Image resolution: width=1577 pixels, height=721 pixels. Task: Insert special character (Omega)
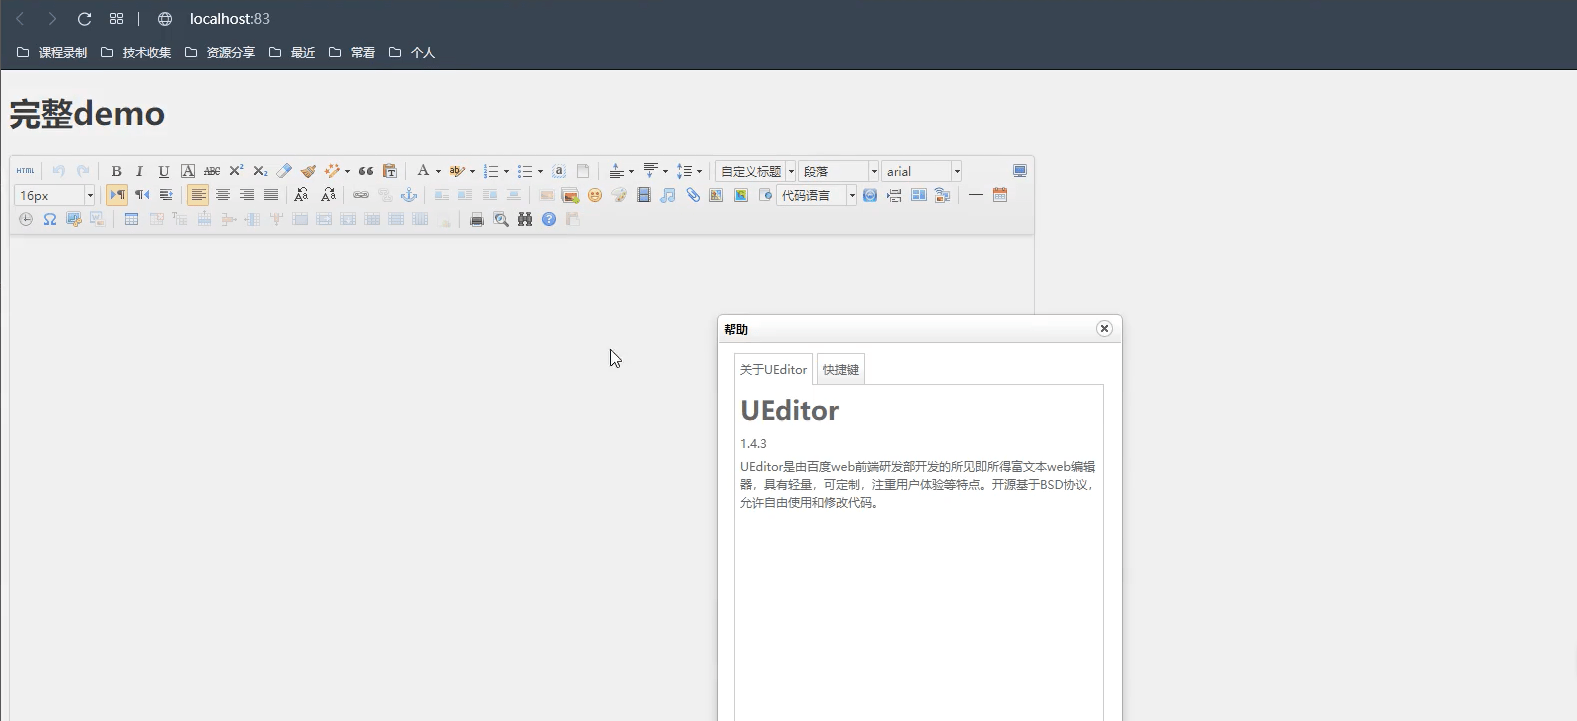coord(50,219)
